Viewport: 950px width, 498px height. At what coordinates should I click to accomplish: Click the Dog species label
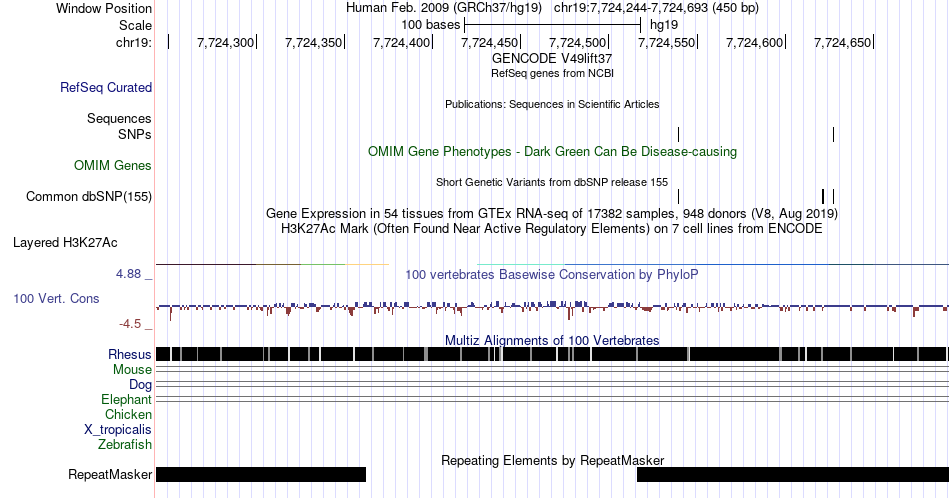140,385
